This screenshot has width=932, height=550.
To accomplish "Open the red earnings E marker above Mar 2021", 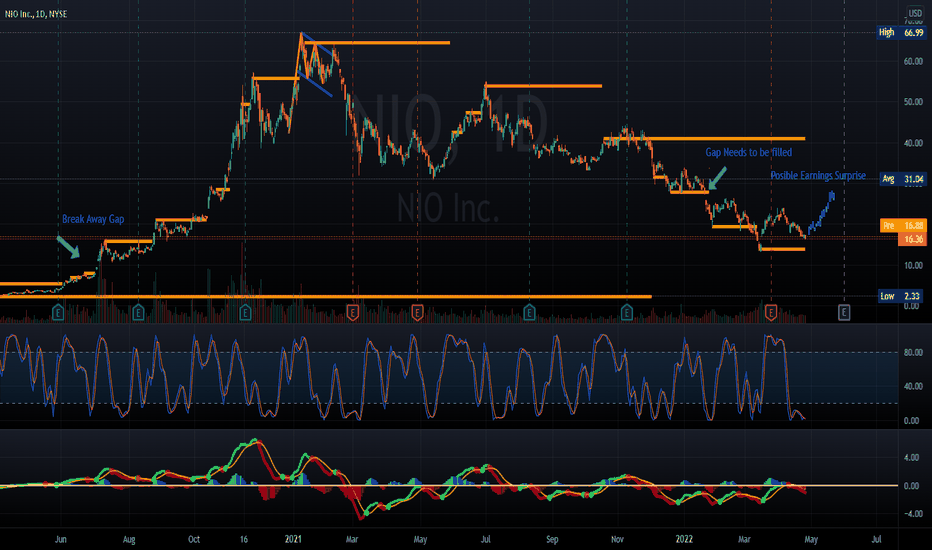I will point(352,312).
